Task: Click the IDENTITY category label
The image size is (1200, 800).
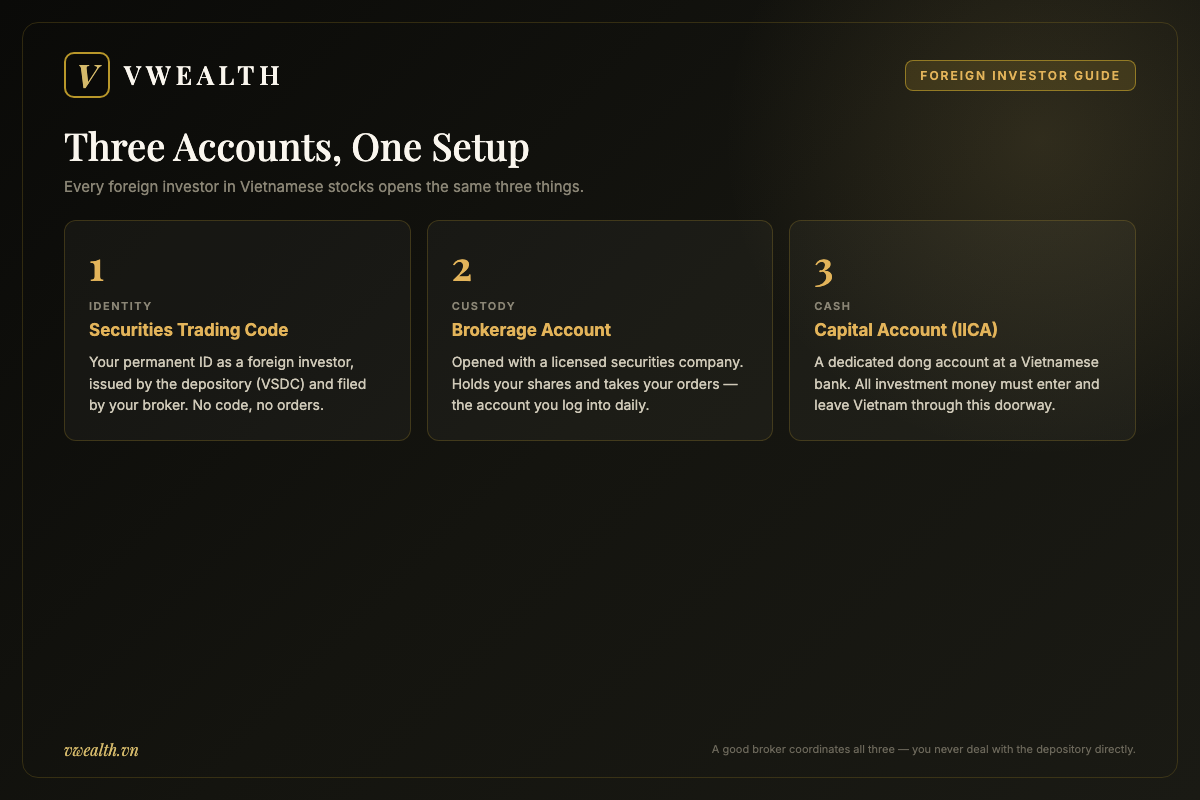Action: pos(120,306)
